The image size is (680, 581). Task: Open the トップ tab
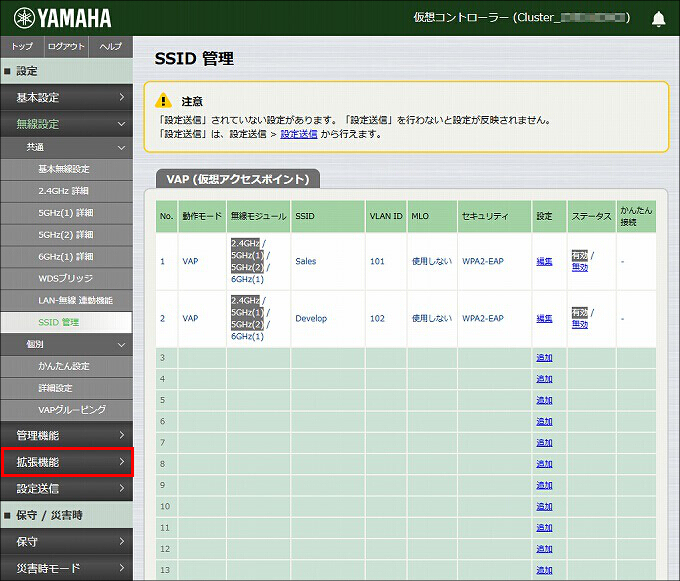click(x=22, y=46)
